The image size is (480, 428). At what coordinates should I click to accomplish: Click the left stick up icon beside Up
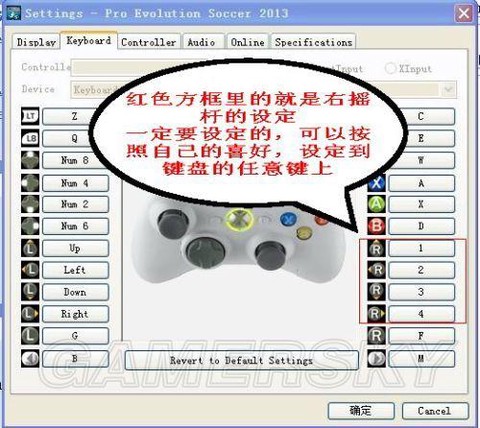[x=30, y=248]
